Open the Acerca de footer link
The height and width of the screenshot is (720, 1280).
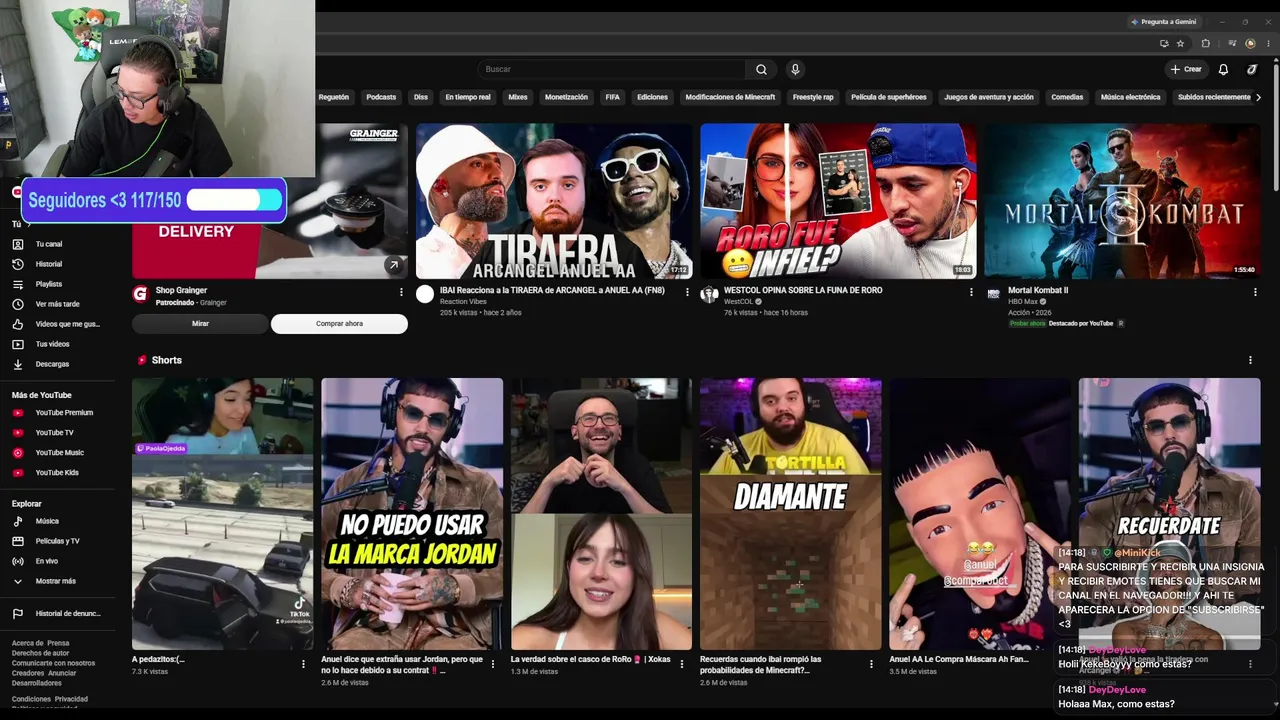(x=26, y=643)
